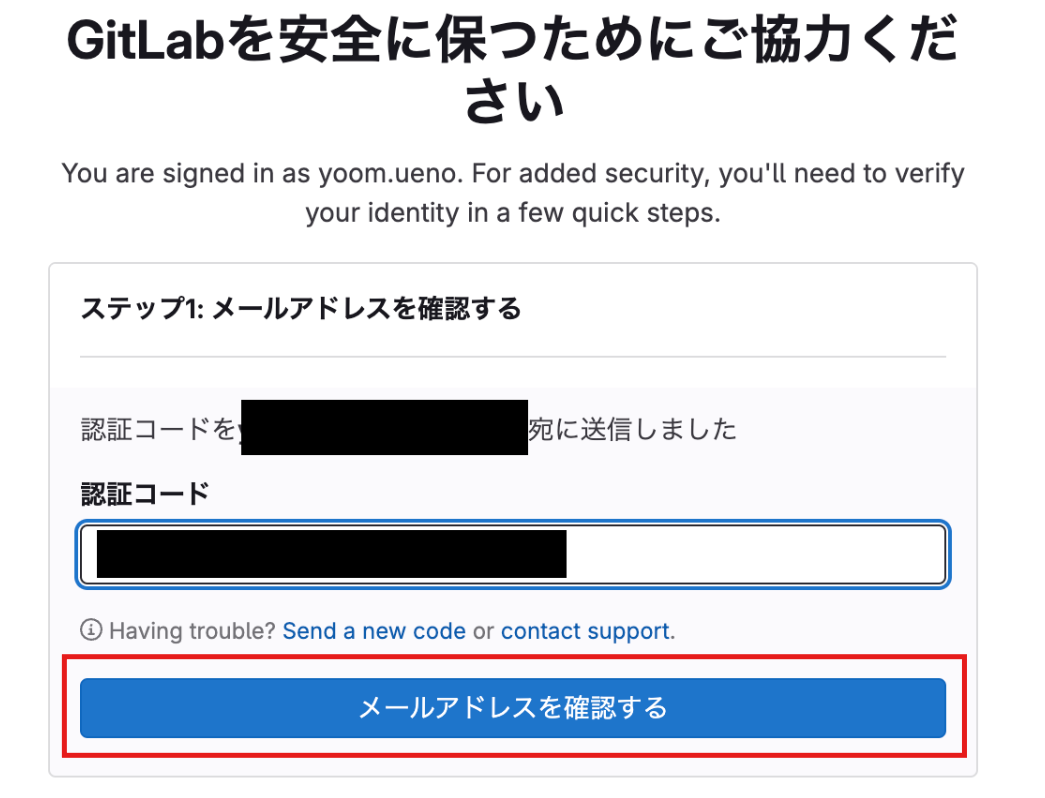This screenshot has width=1045, height=798.
Task: Open the "contact support" link
Action: coord(585,631)
